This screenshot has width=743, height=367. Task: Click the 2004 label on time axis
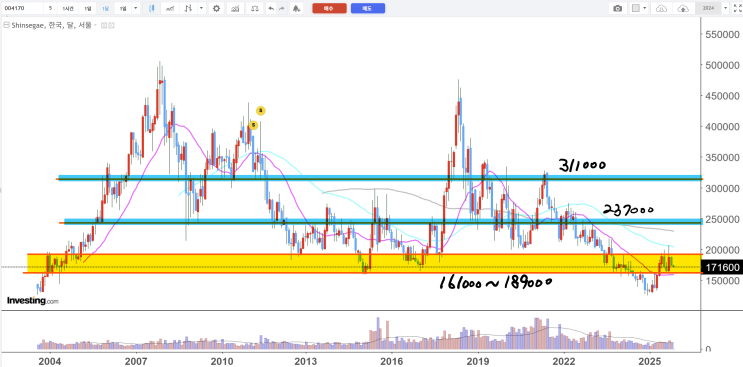(50, 361)
